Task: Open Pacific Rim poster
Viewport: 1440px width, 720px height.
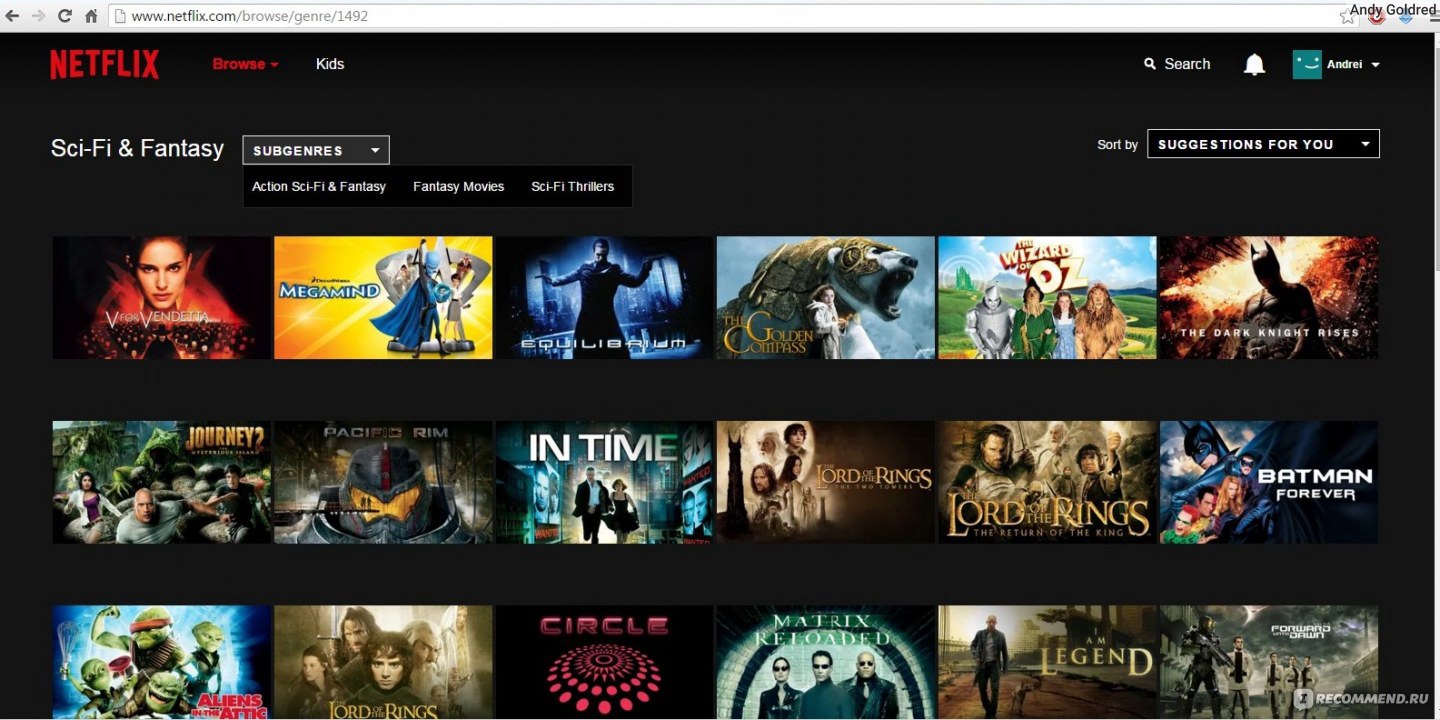Action: (383, 482)
